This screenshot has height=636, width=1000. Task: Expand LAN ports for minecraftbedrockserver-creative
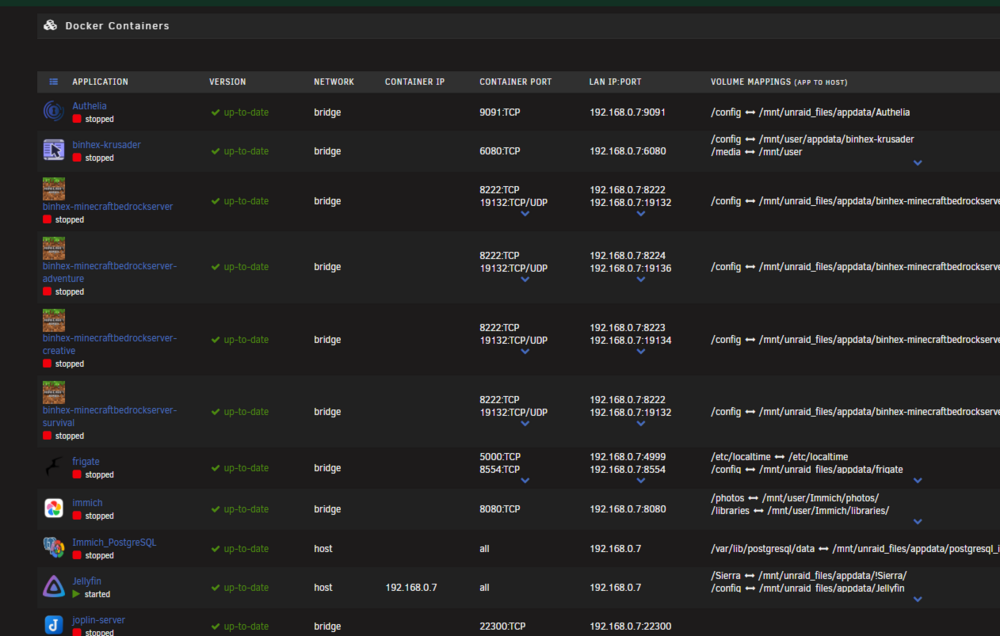(x=641, y=352)
